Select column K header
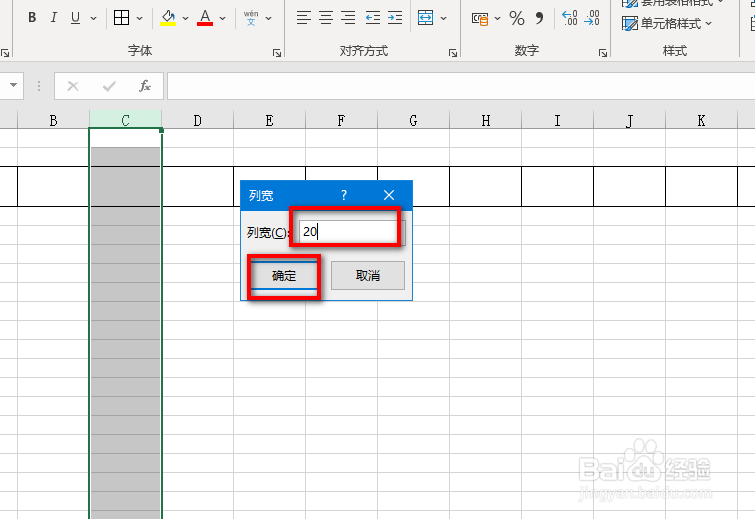755x519 pixels. (701, 120)
